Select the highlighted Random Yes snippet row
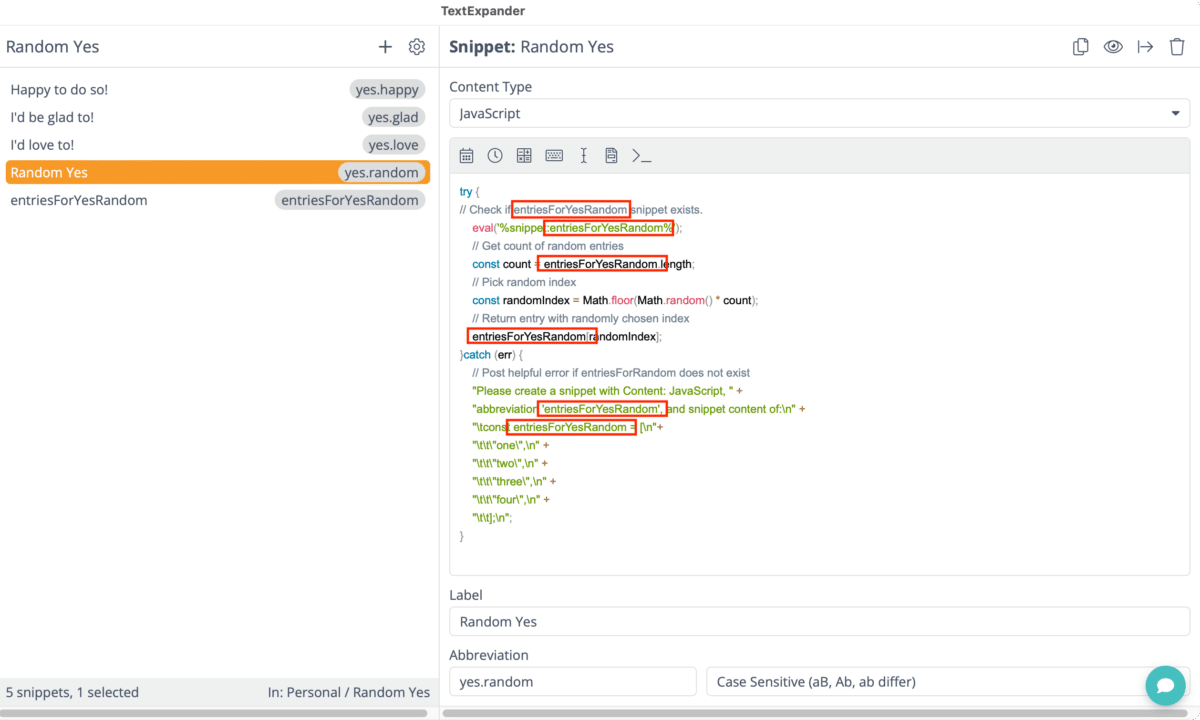This screenshot has height=720, width=1200. (217, 173)
